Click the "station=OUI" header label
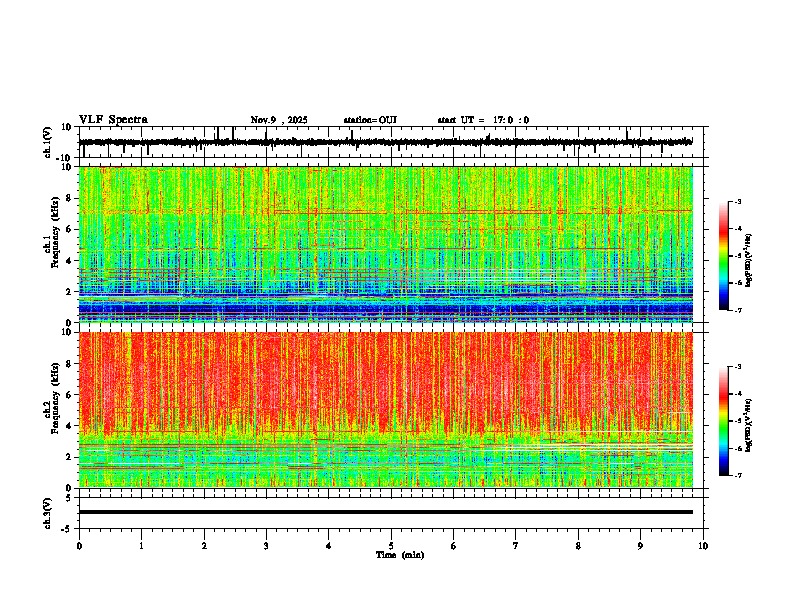Screen dimensions: 792x612 pos(370,120)
